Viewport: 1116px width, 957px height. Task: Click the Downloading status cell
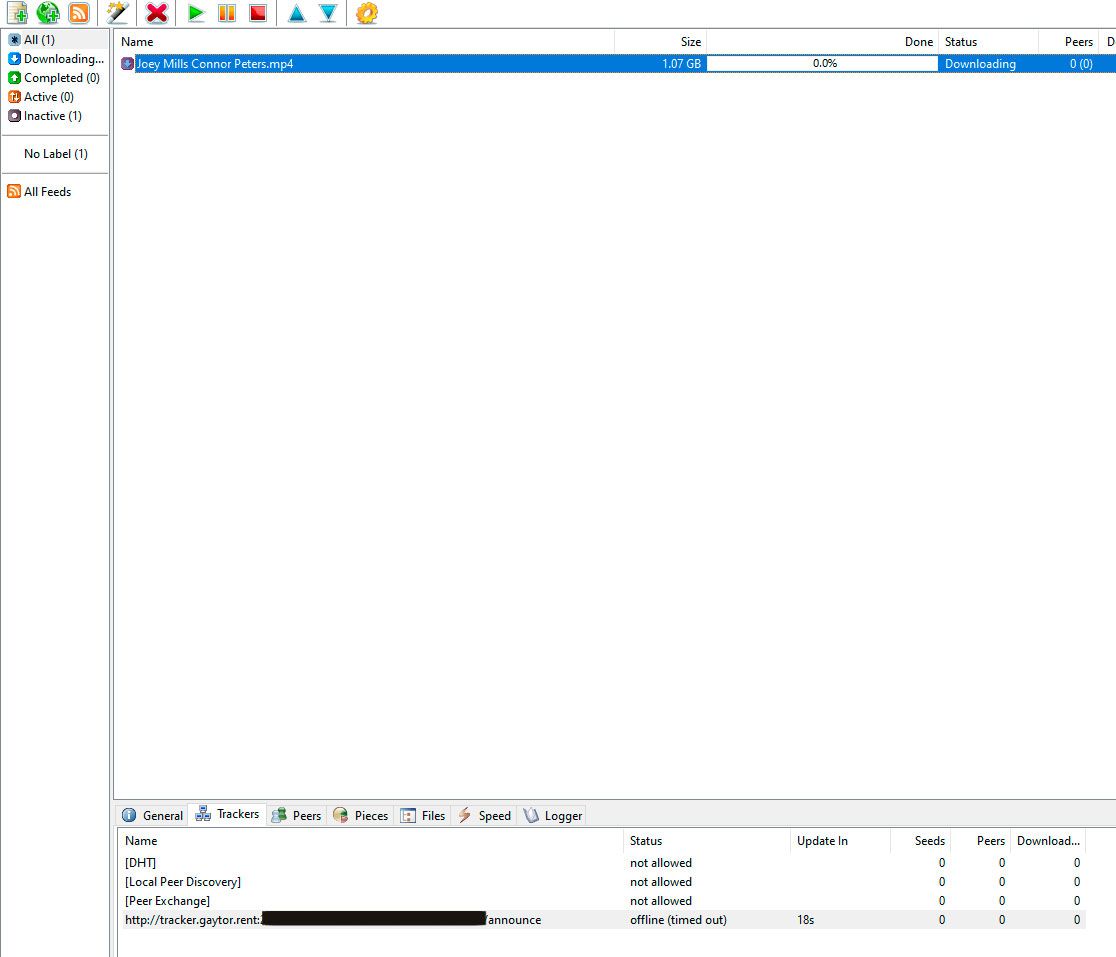(x=980, y=64)
